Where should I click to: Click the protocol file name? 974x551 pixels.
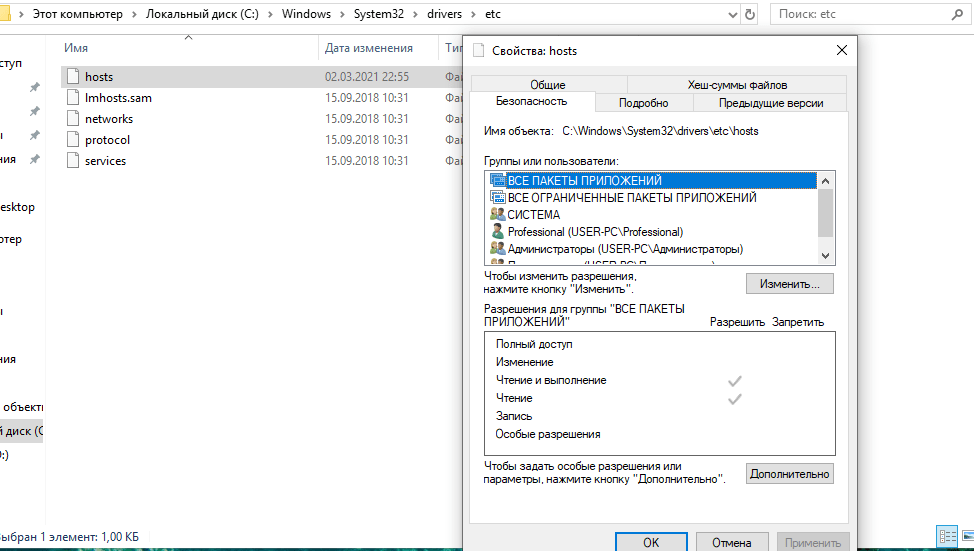coord(107,140)
